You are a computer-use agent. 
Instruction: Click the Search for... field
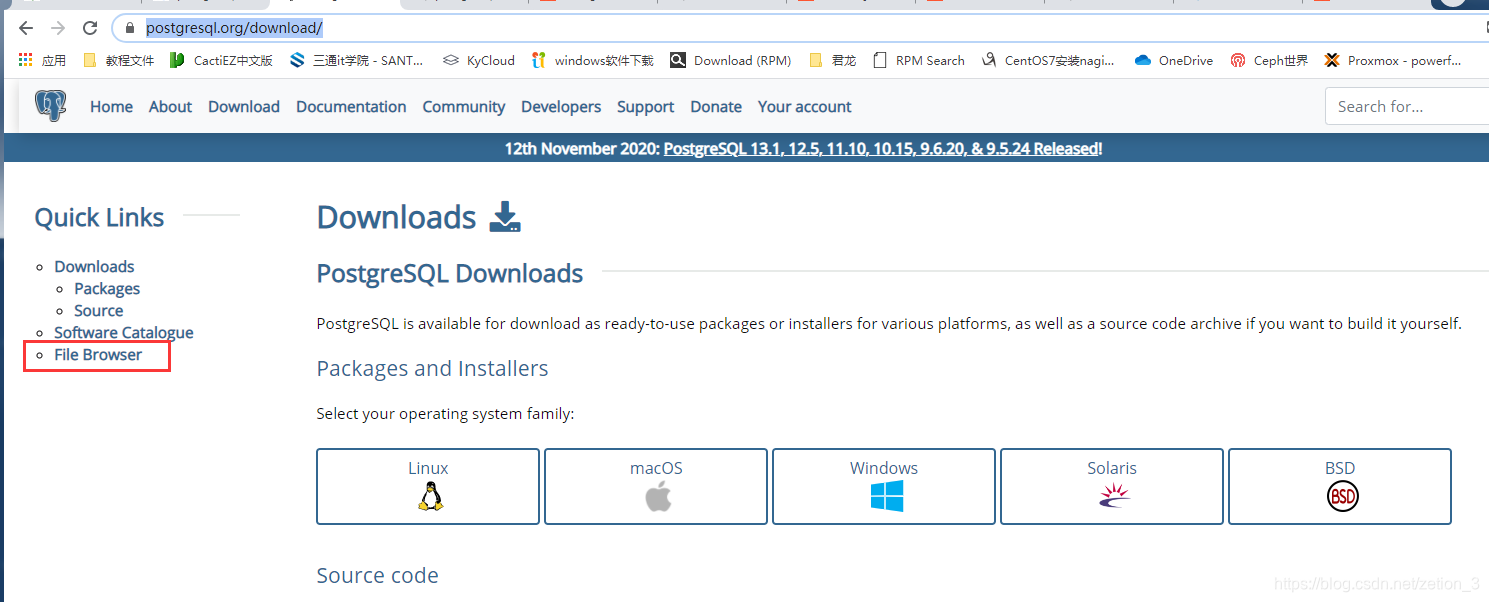pos(1407,106)
